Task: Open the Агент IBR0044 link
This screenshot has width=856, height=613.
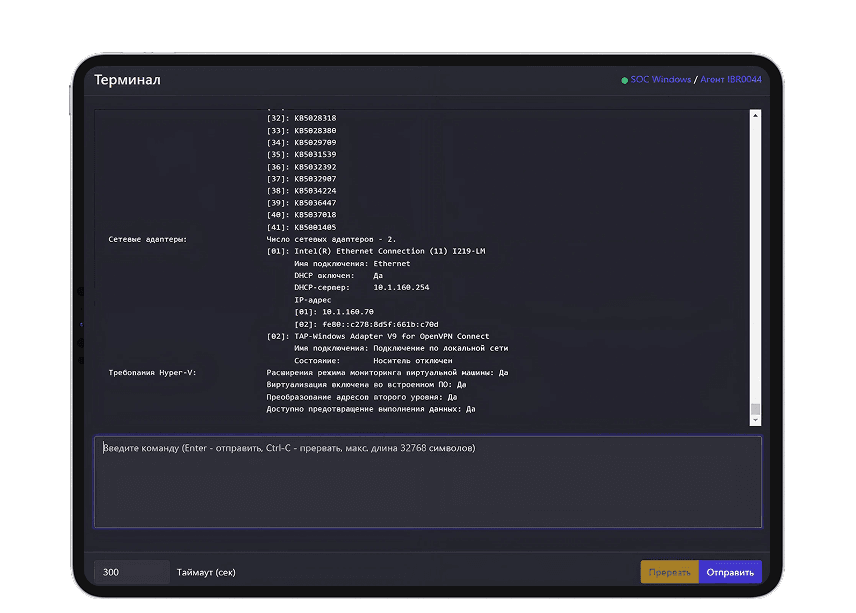Action: 730,80
